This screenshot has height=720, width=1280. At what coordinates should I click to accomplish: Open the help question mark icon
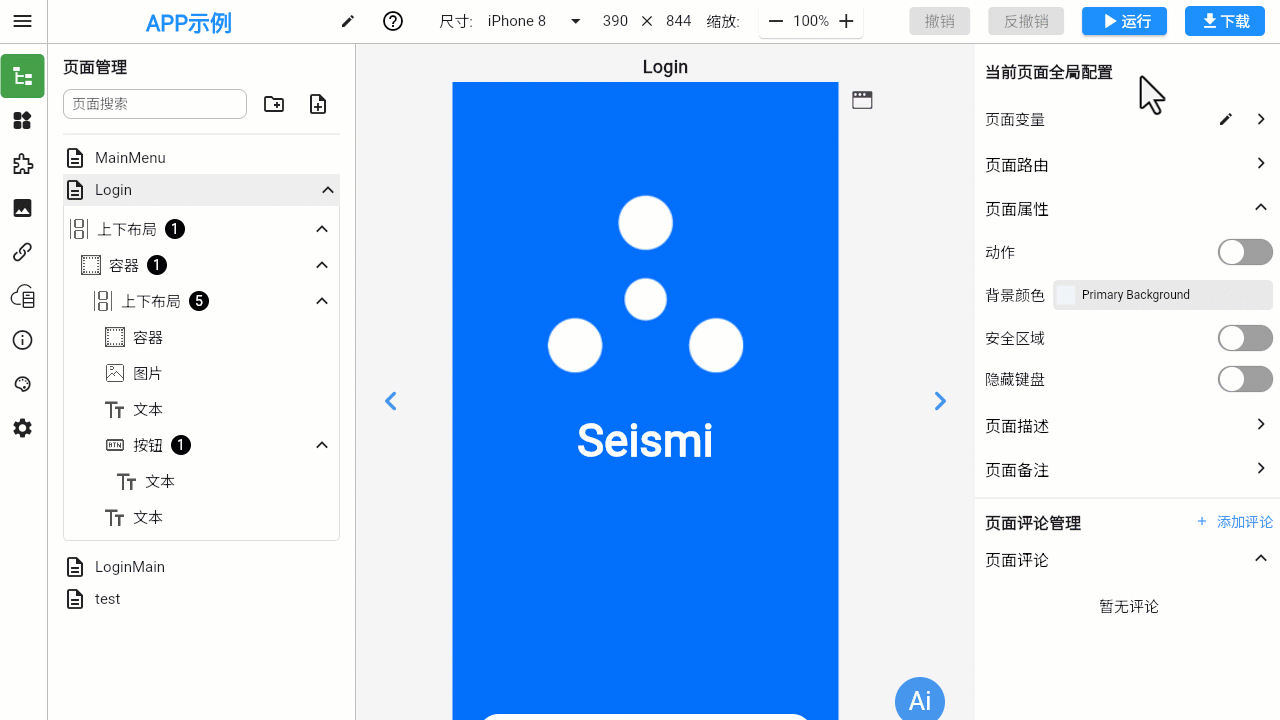(393, 21)
